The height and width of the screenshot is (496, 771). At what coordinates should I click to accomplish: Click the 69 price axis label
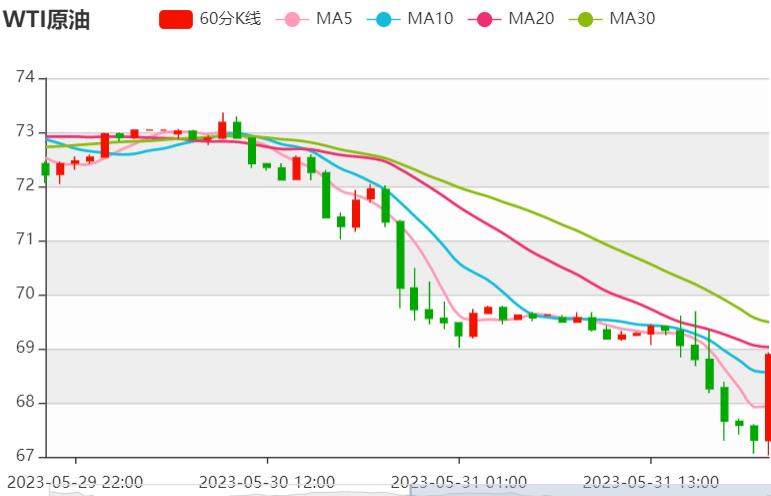[25, 347]
